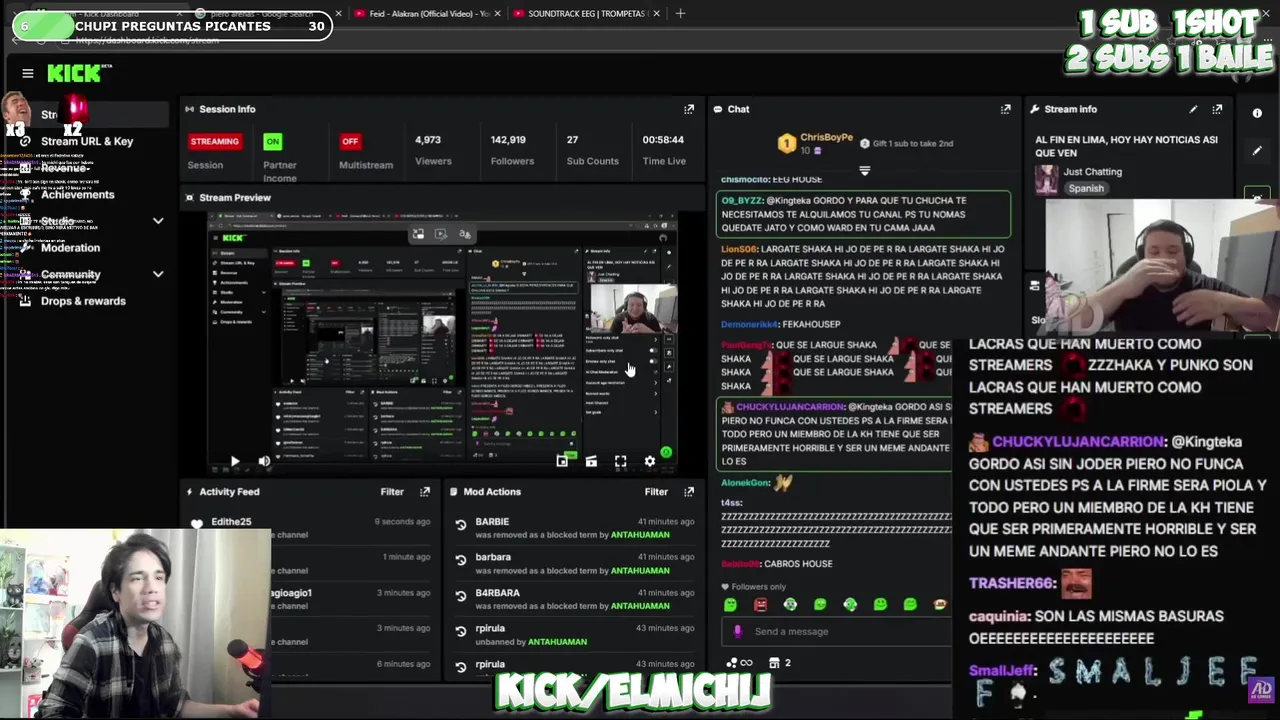Expand the Studio sidebar section
1280x720 pixels.
pyautogui.click(x=158, y=221)
